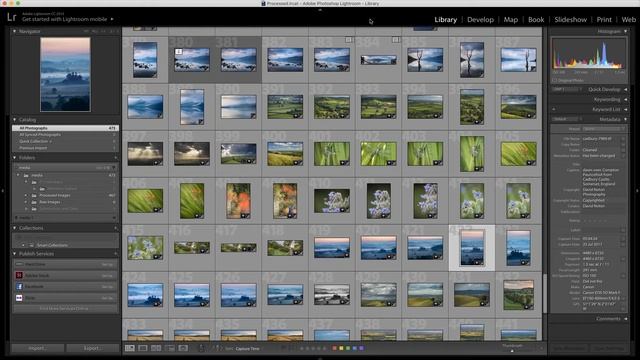Add publish service with plus icon
The height and width of the screenshot is (360, 640).
[116, 254]
